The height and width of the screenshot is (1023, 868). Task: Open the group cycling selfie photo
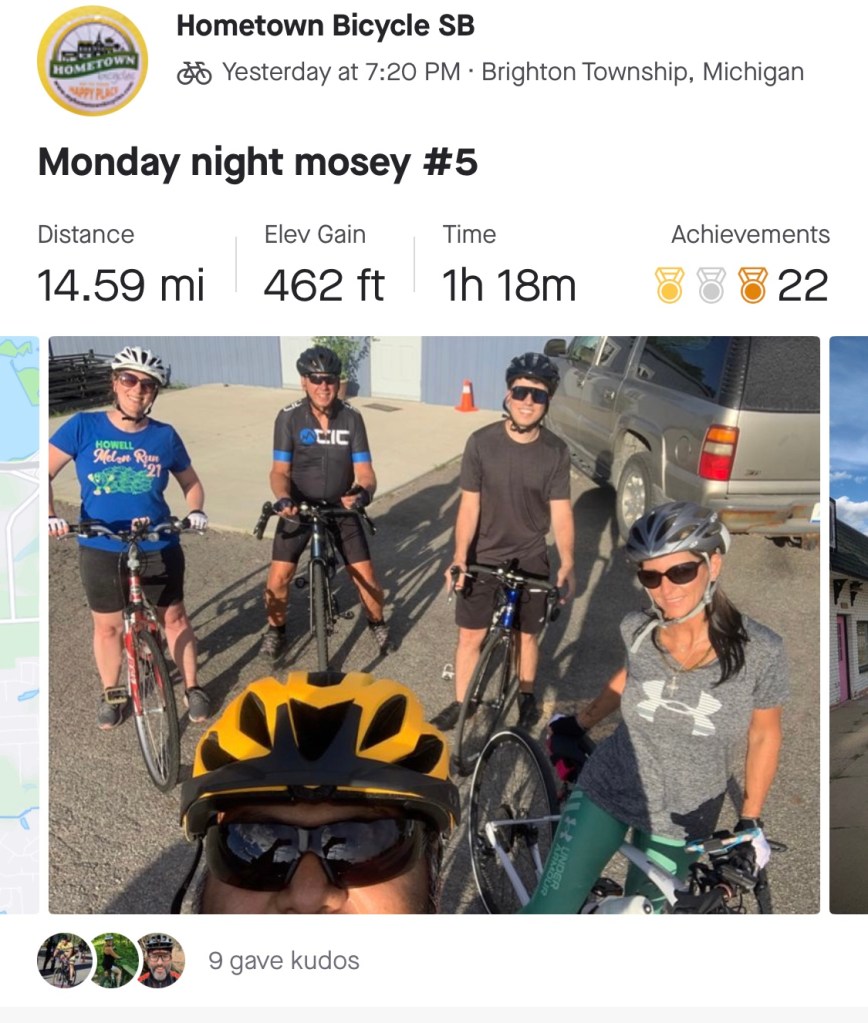click(x=434, y=624)
